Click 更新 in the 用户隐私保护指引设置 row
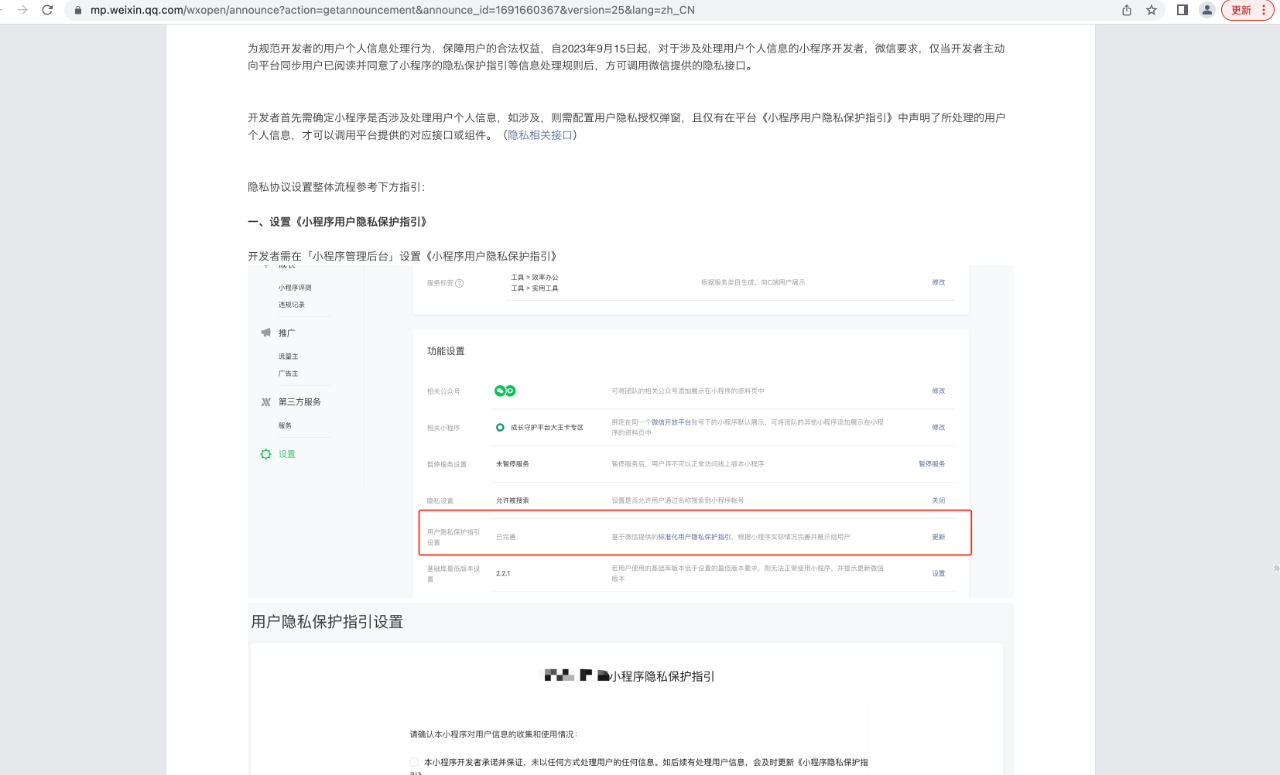 (x=938, y=537)
